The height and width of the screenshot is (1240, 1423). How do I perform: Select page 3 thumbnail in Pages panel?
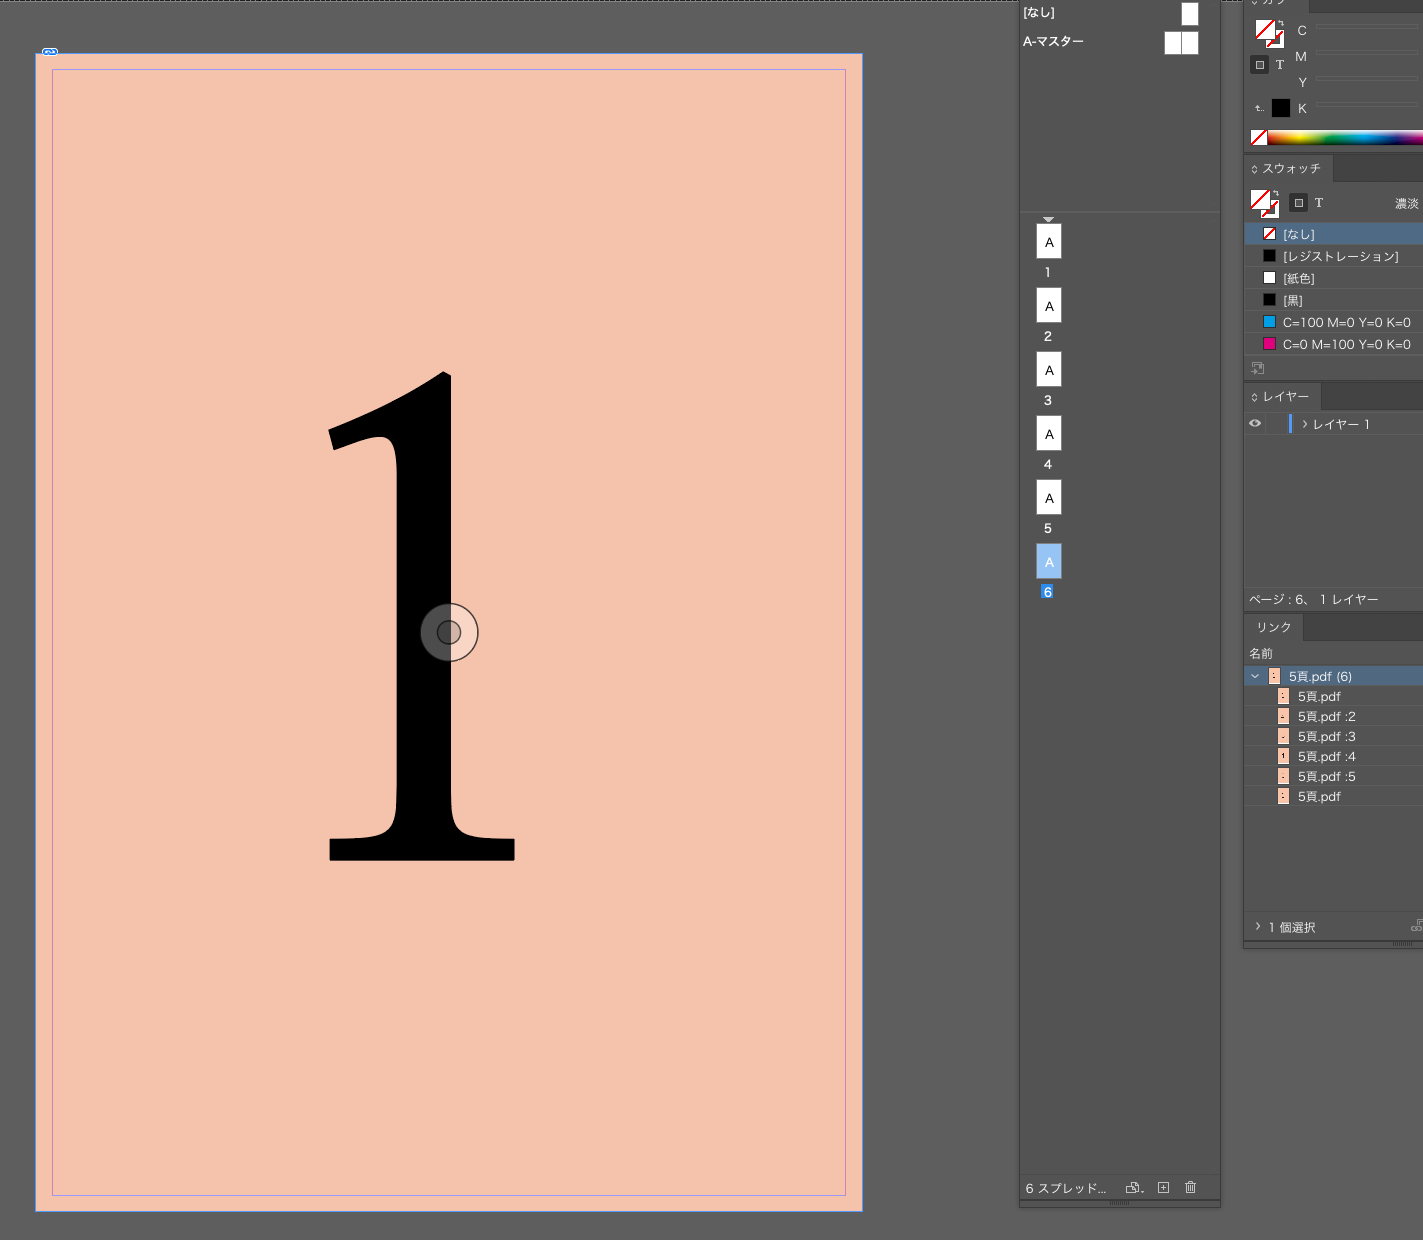[x=1049, y=369]
